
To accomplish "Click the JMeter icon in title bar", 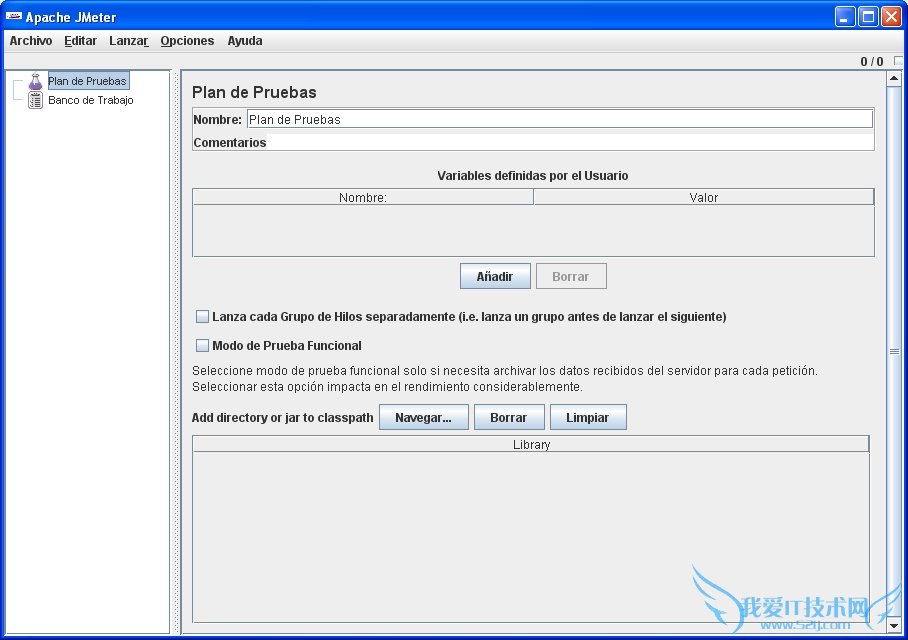I will (14, 17).
